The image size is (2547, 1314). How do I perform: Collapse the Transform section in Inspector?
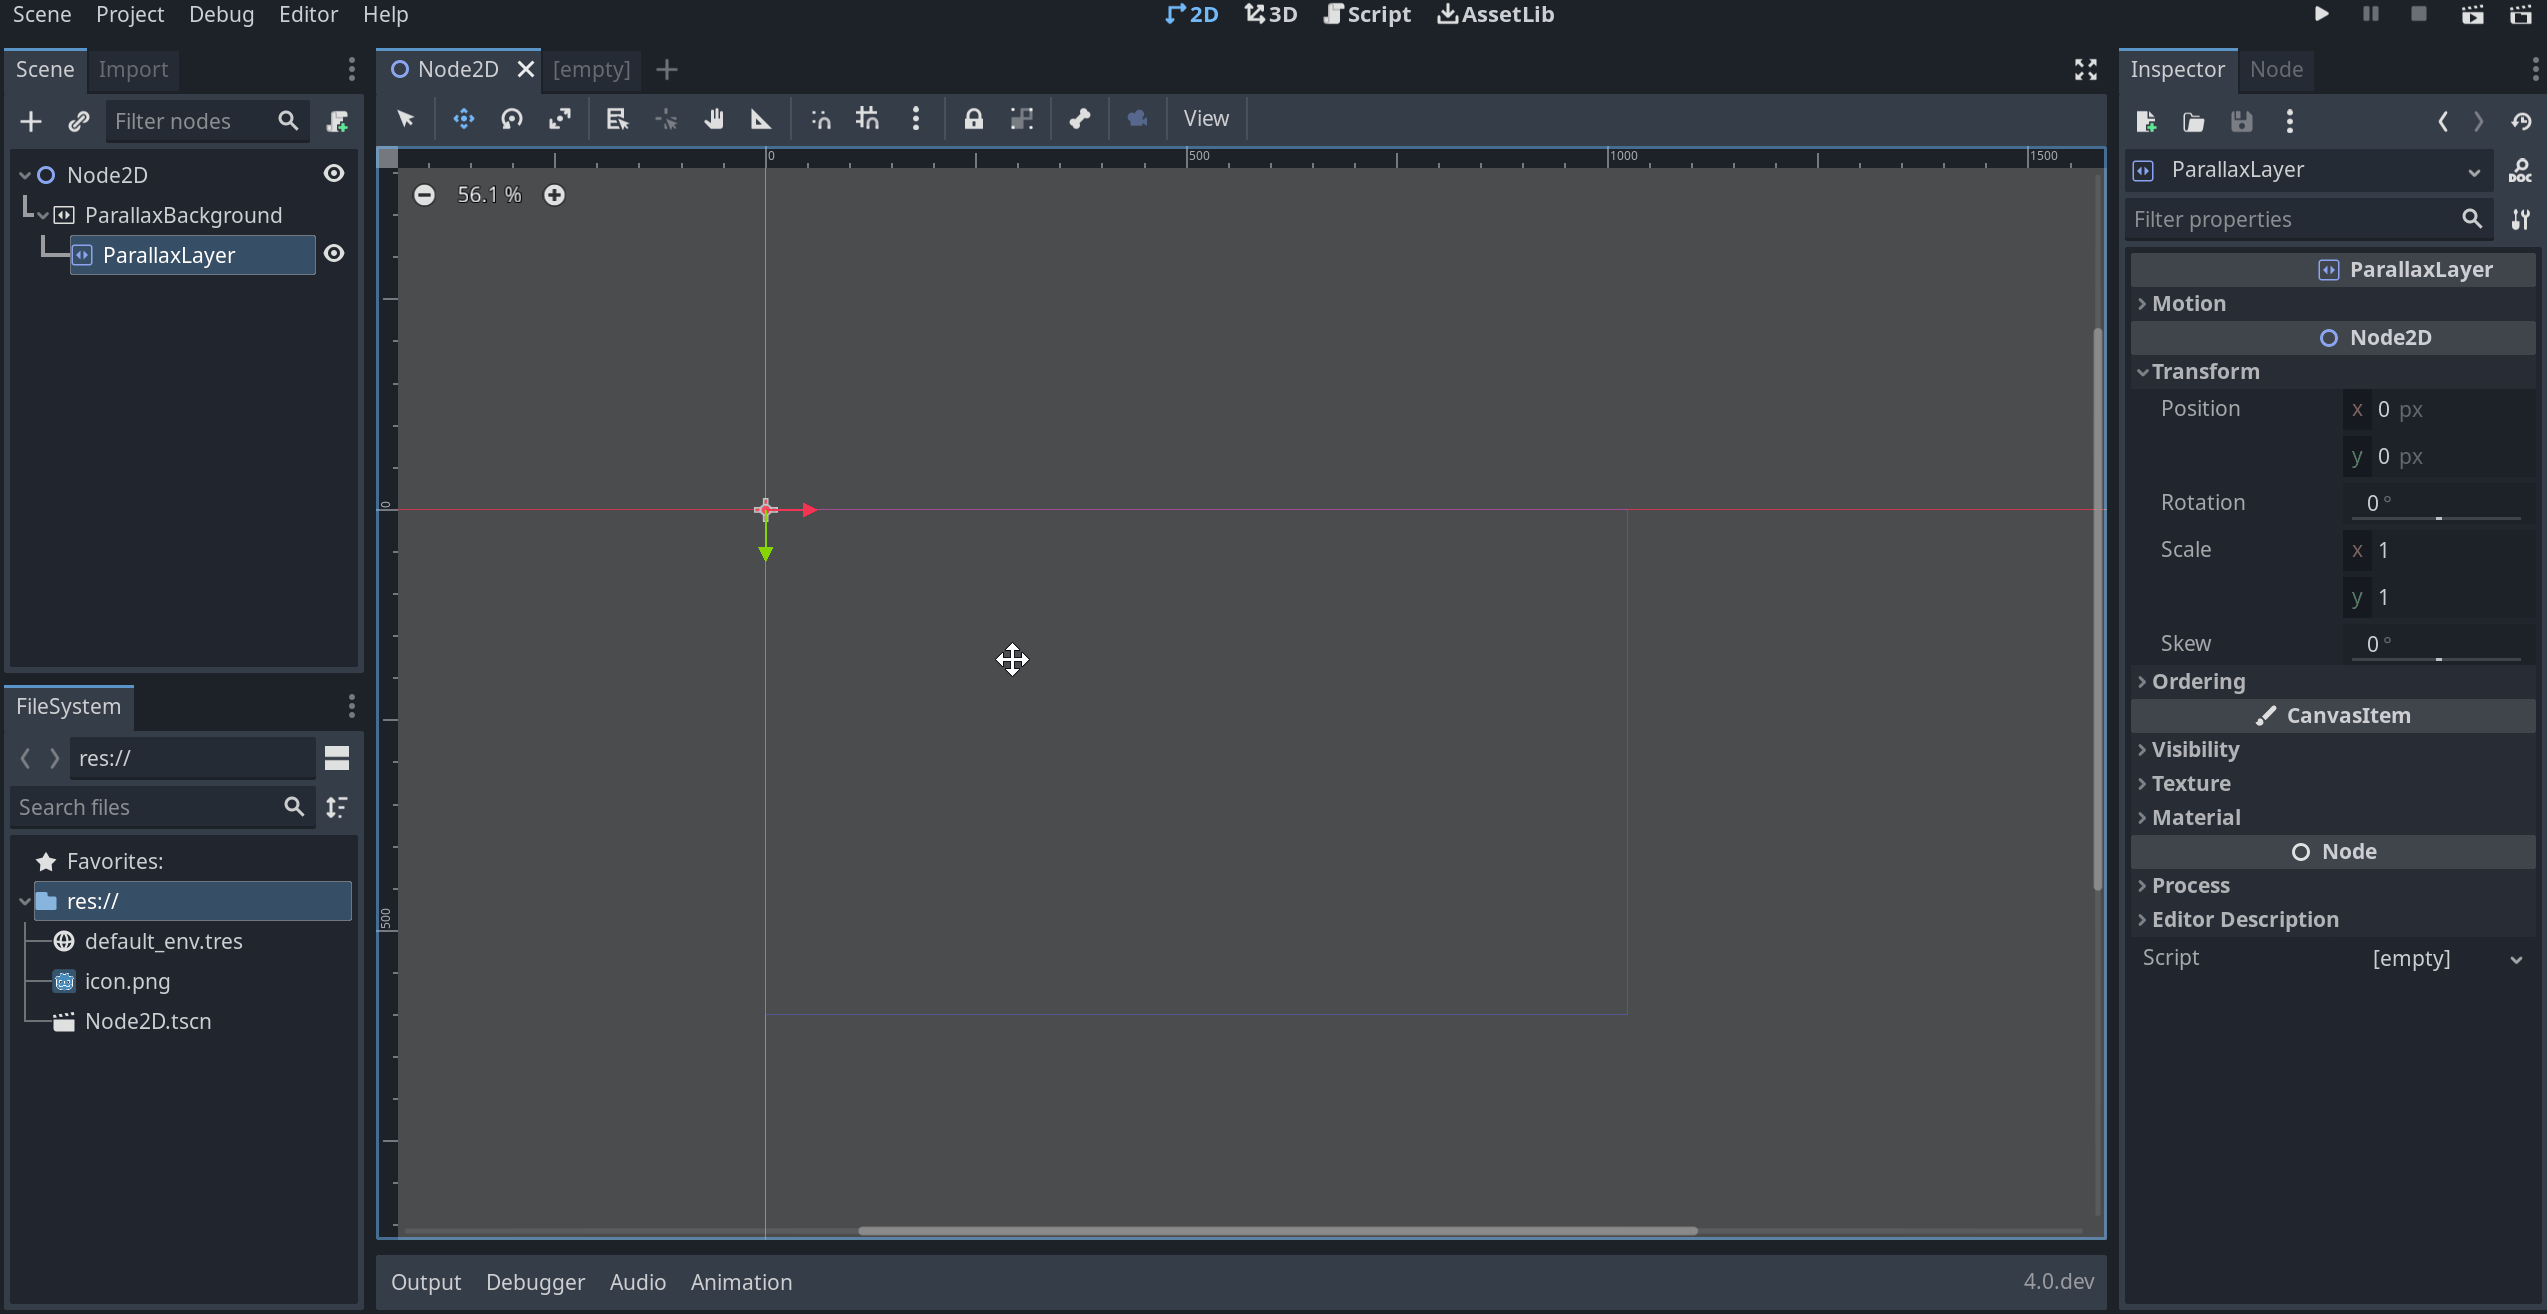2204,371
